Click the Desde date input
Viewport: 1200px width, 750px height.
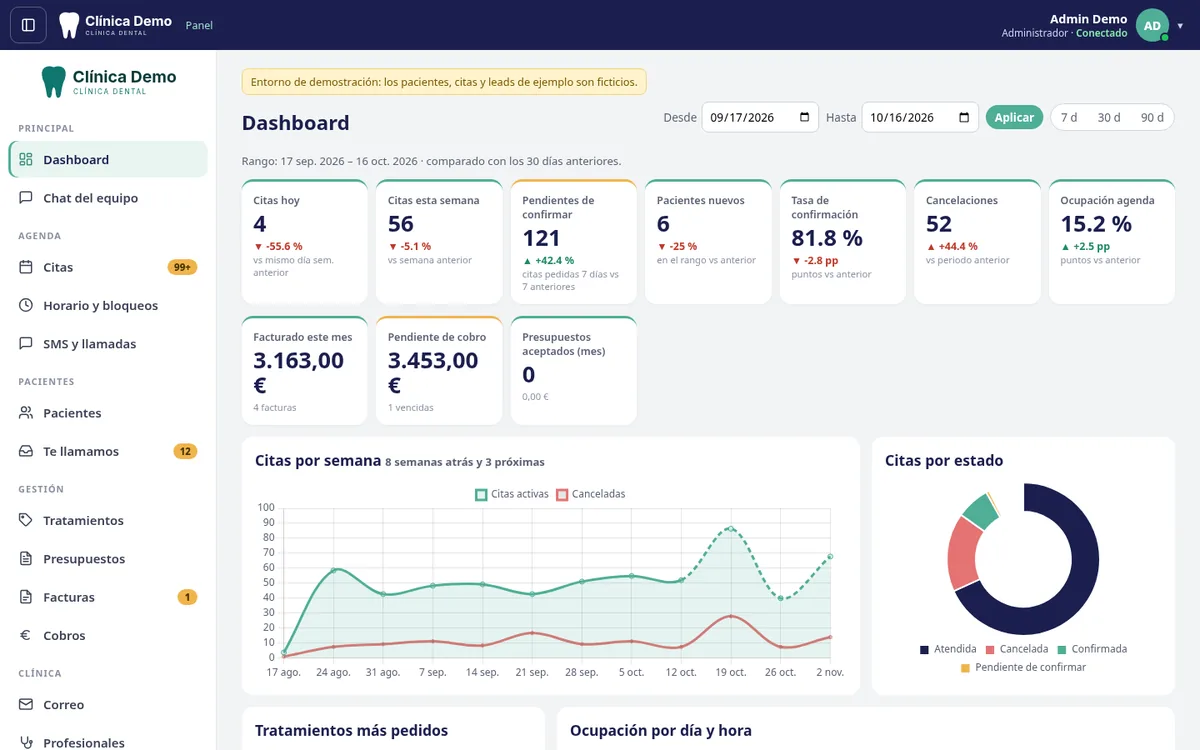point(760,117)
